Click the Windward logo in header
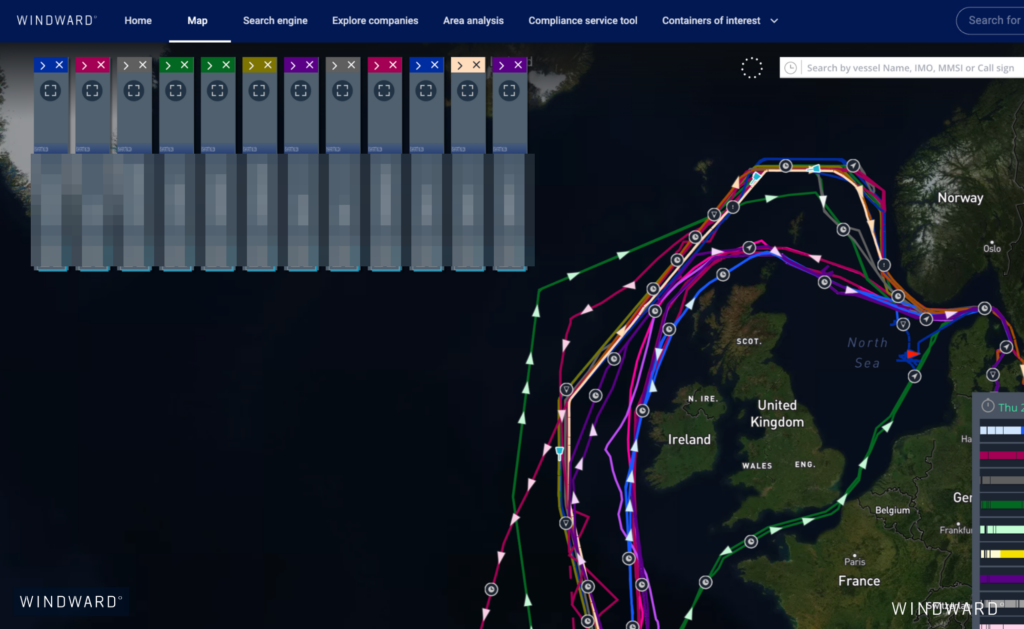1024x629 pixels. pyautogui.click(x=56, y=20)
